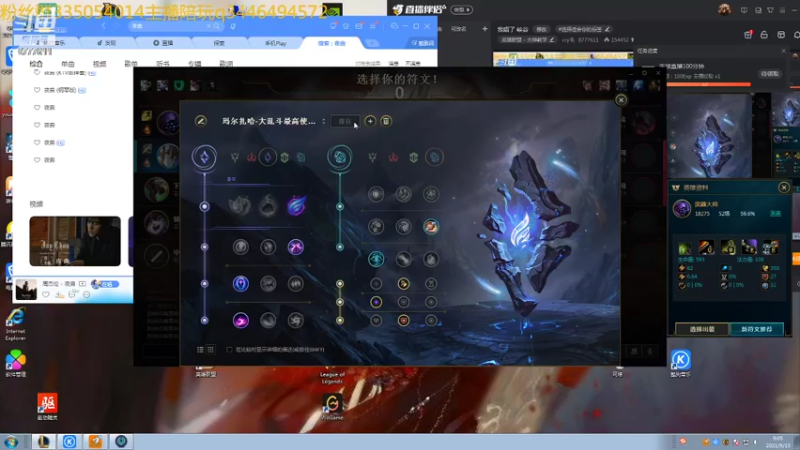Open the WeGame desktop icon
Viewport: 800px width, 450px height.
pyautogui.click(x=332, y=407)
